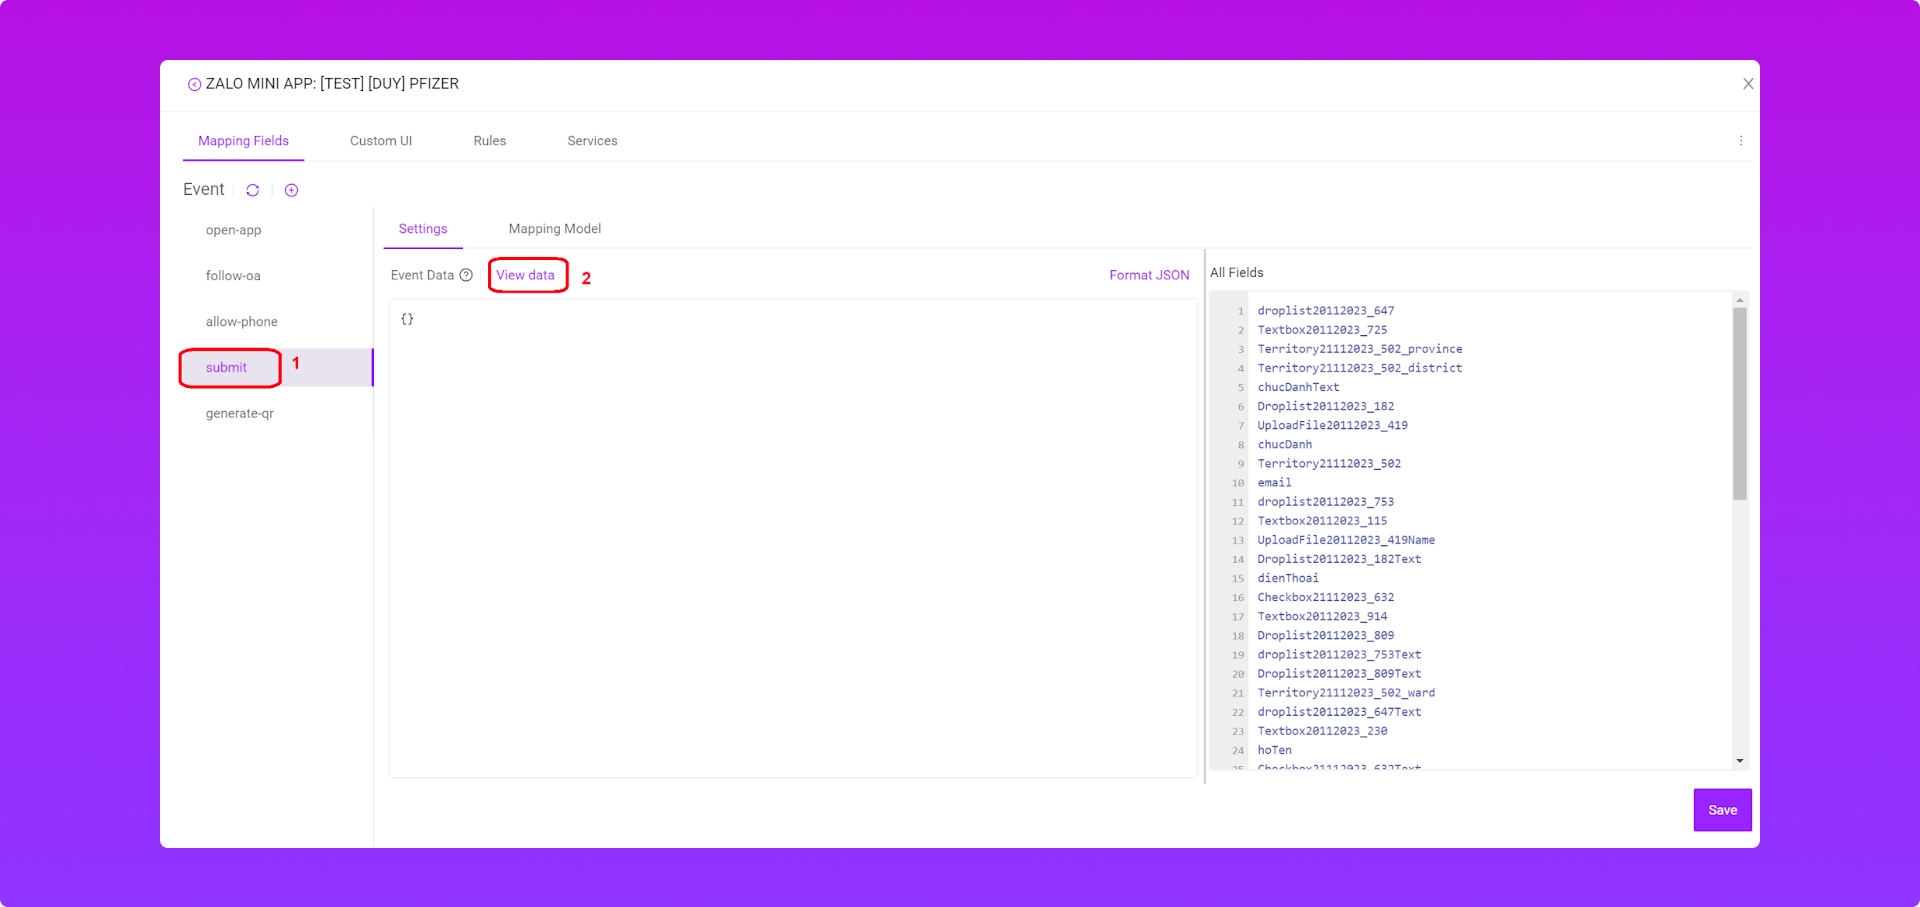Viewport: 1920px width, 907px height.
Task: Refresh the Event list
Action: click(253, 190)
